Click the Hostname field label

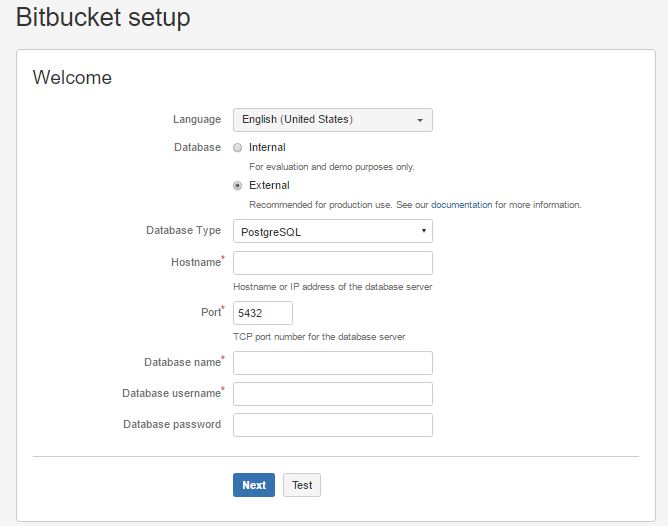[195, 262]
